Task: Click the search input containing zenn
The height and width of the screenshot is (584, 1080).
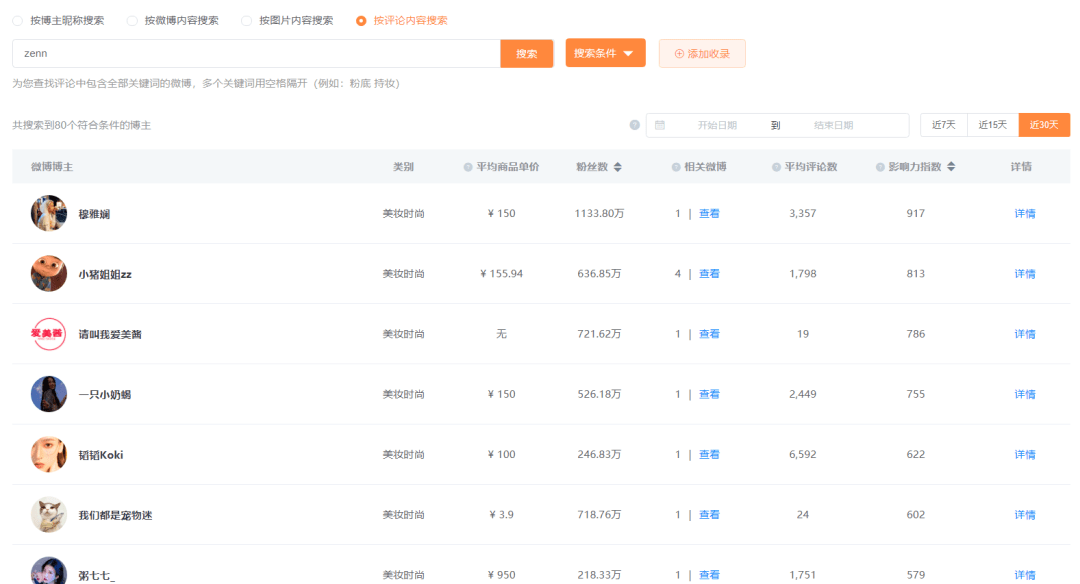Action: point(255,54)
